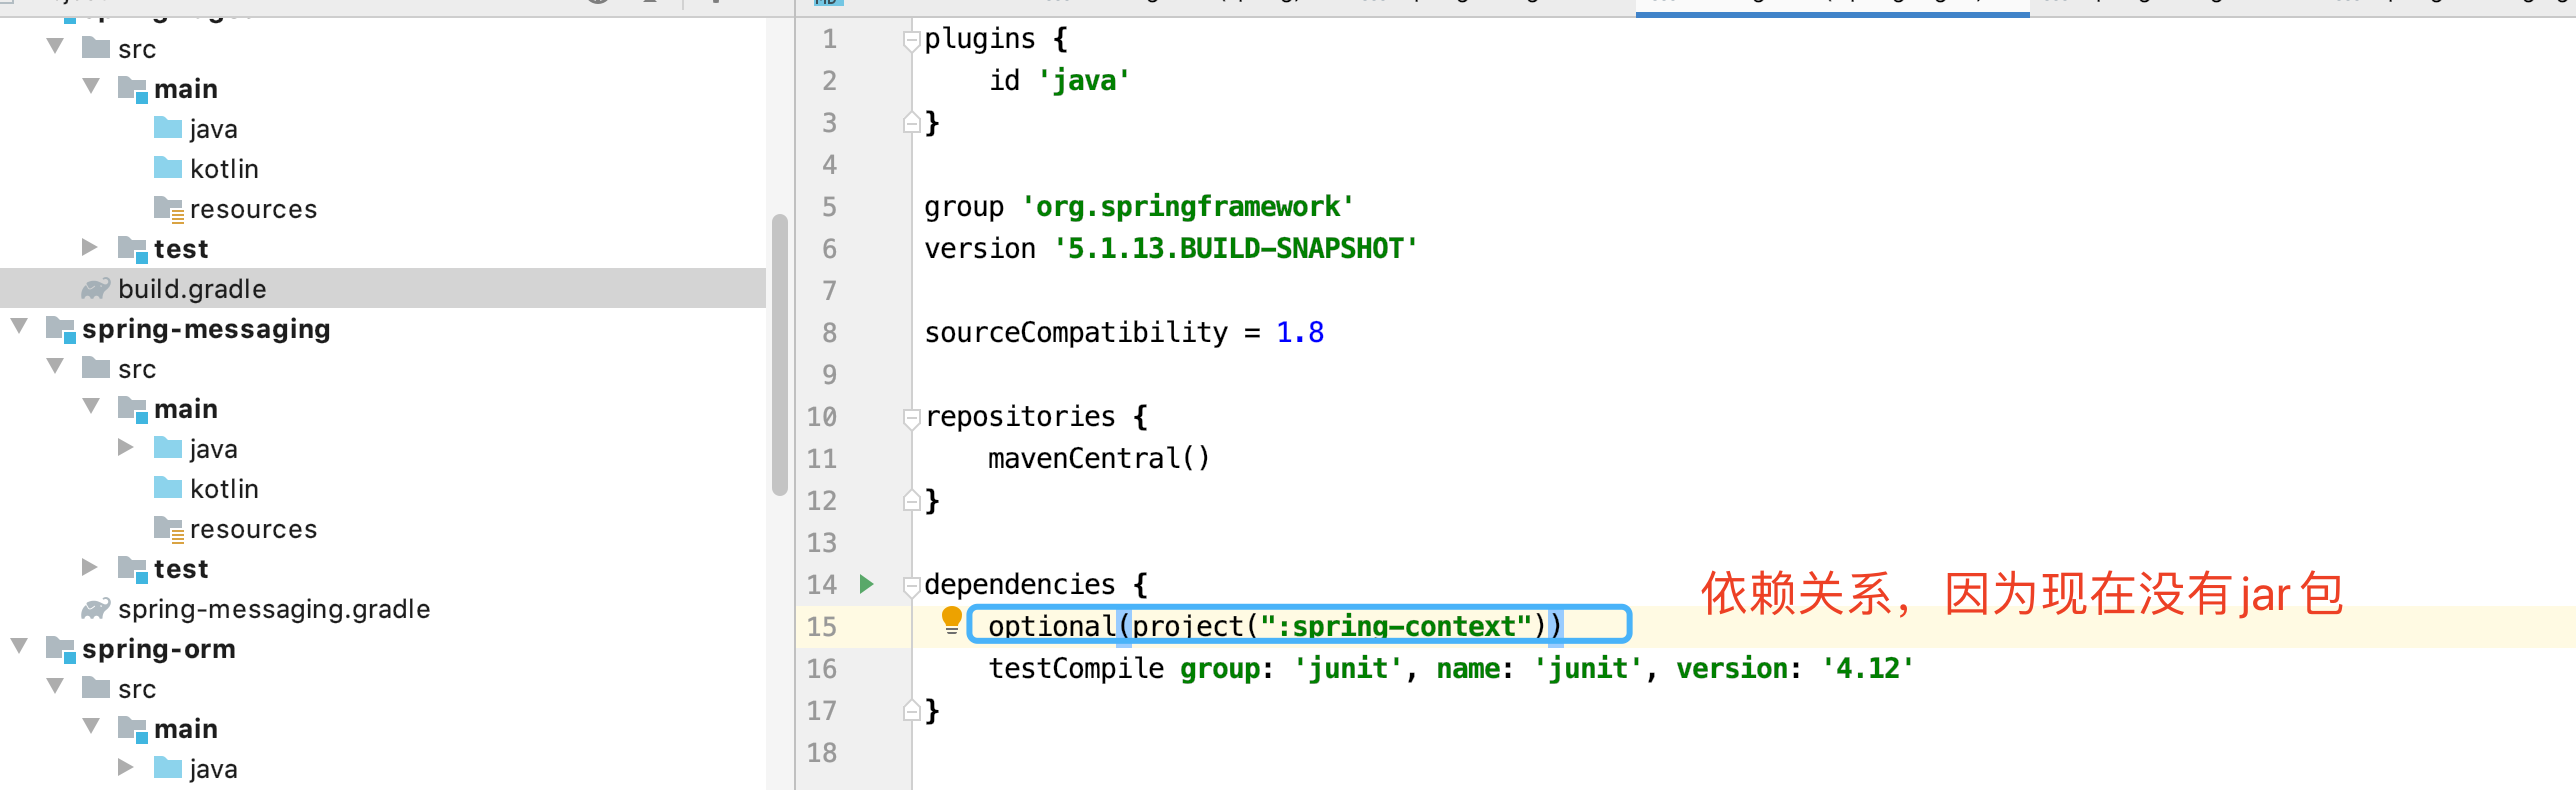Click main folder icon under spring-orm
This screenshot has width=2576, height=790.
(132, 729)
